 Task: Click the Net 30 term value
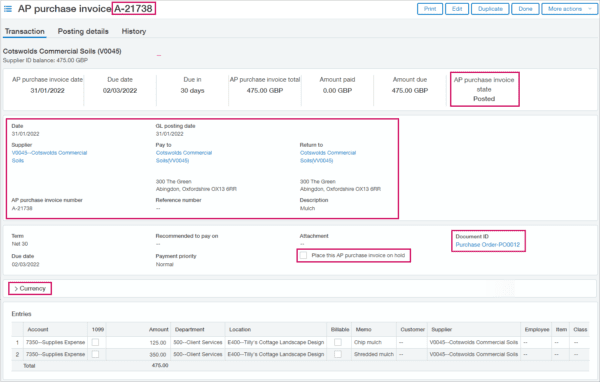(20, 244)
